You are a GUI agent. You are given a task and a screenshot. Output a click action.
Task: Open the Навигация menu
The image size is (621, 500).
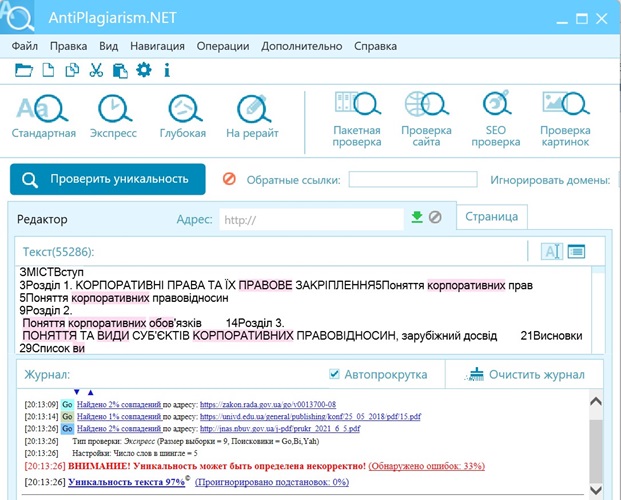point(157,46)
